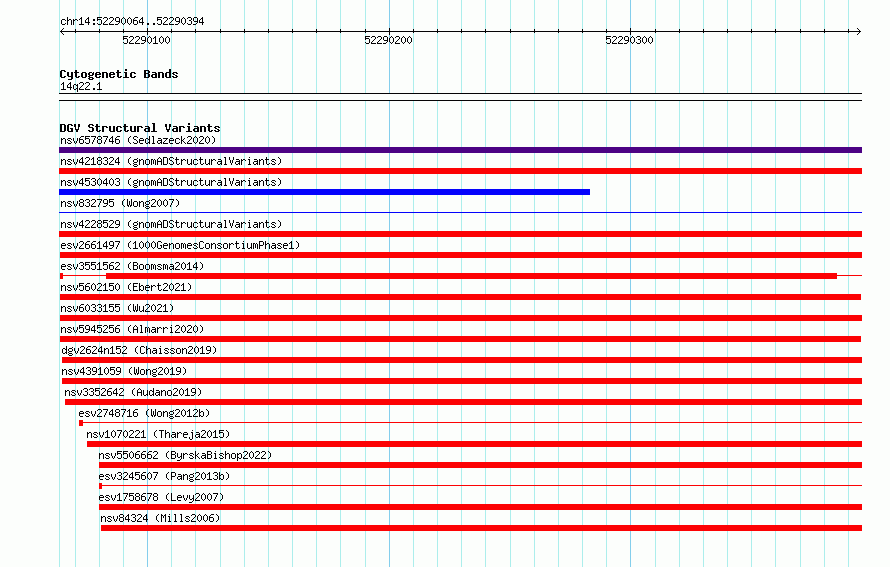Click the red nsv4218324 variant bar

pyautogui.click(x=460, y=171)
